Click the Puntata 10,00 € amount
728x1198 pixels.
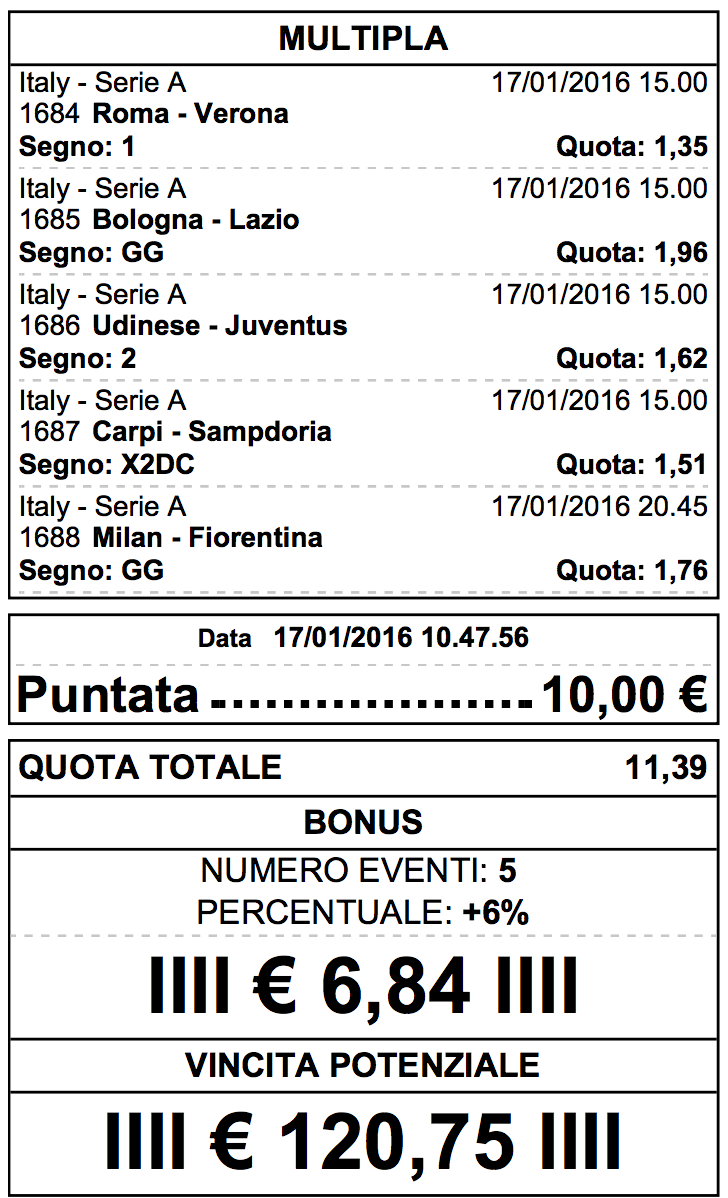click(624, 695)
